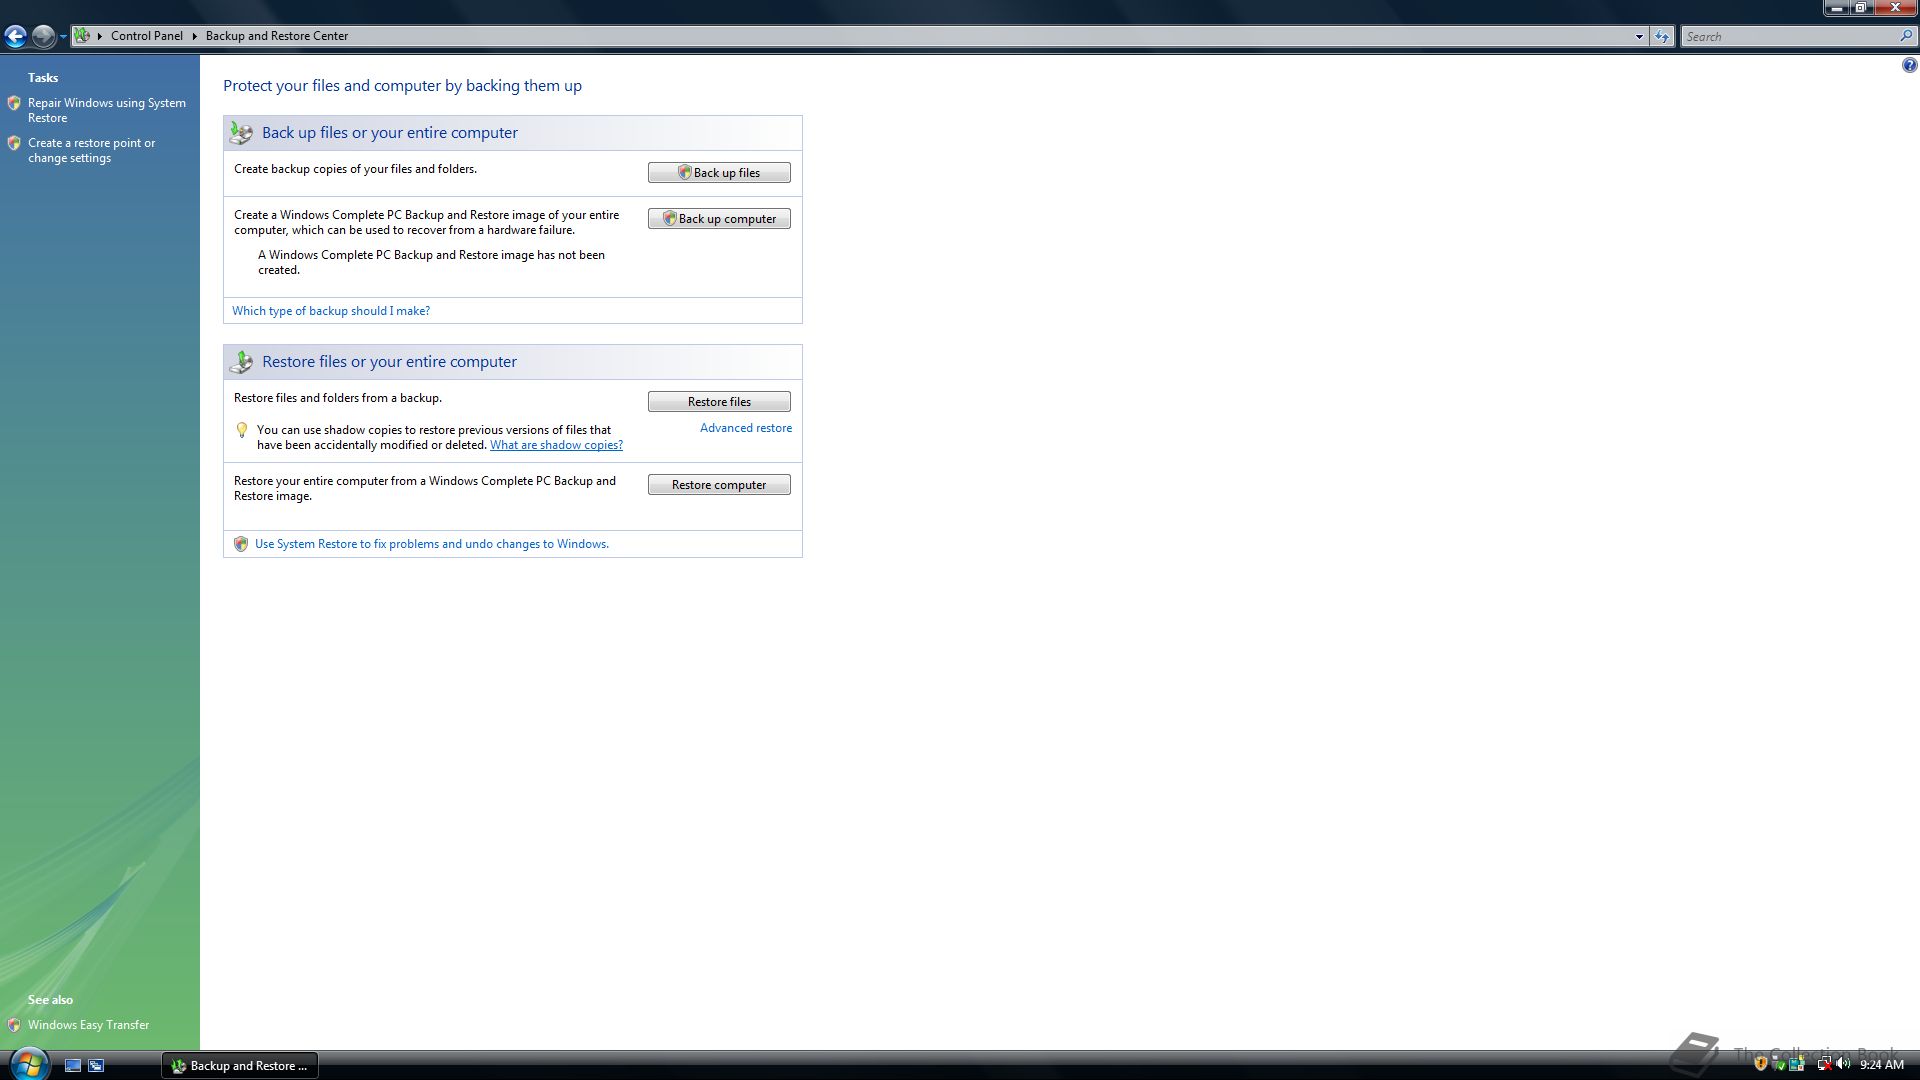Click the 9:24 AM clock
This screenshot has height=1080, width=1920.
(1882, 1065)
